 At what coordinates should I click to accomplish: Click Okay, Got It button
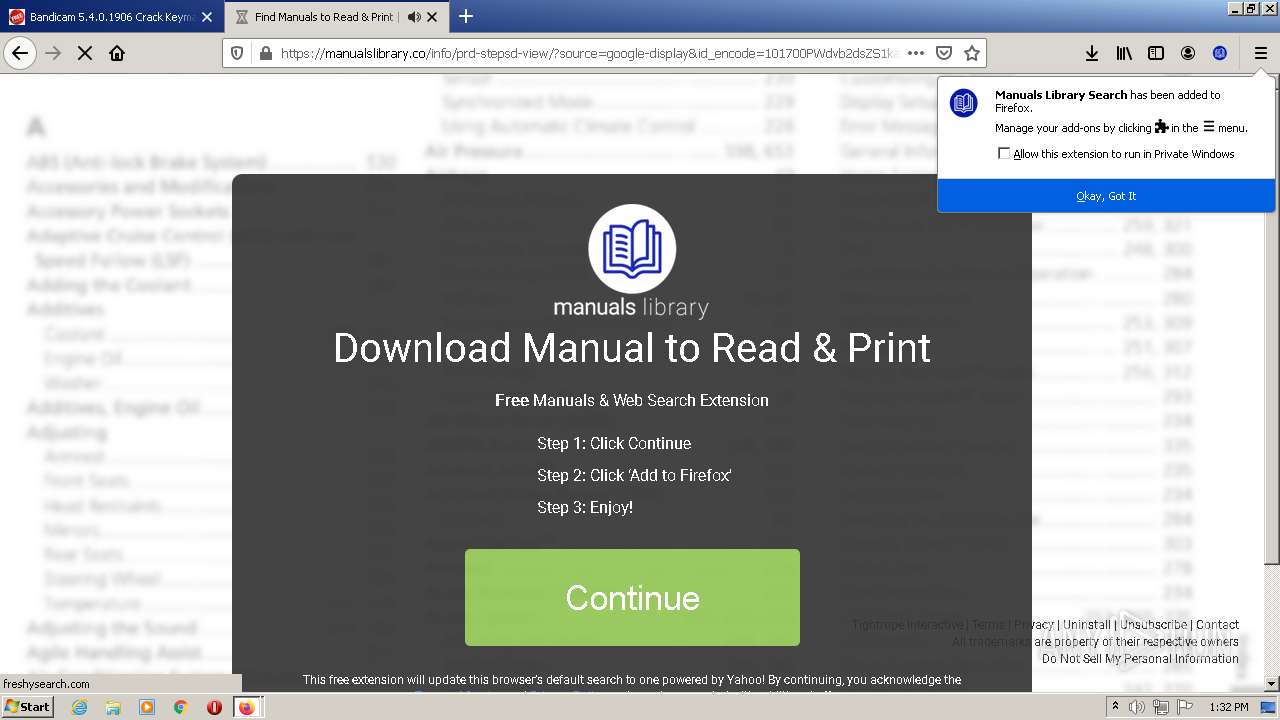click(x=1106, y=196)
